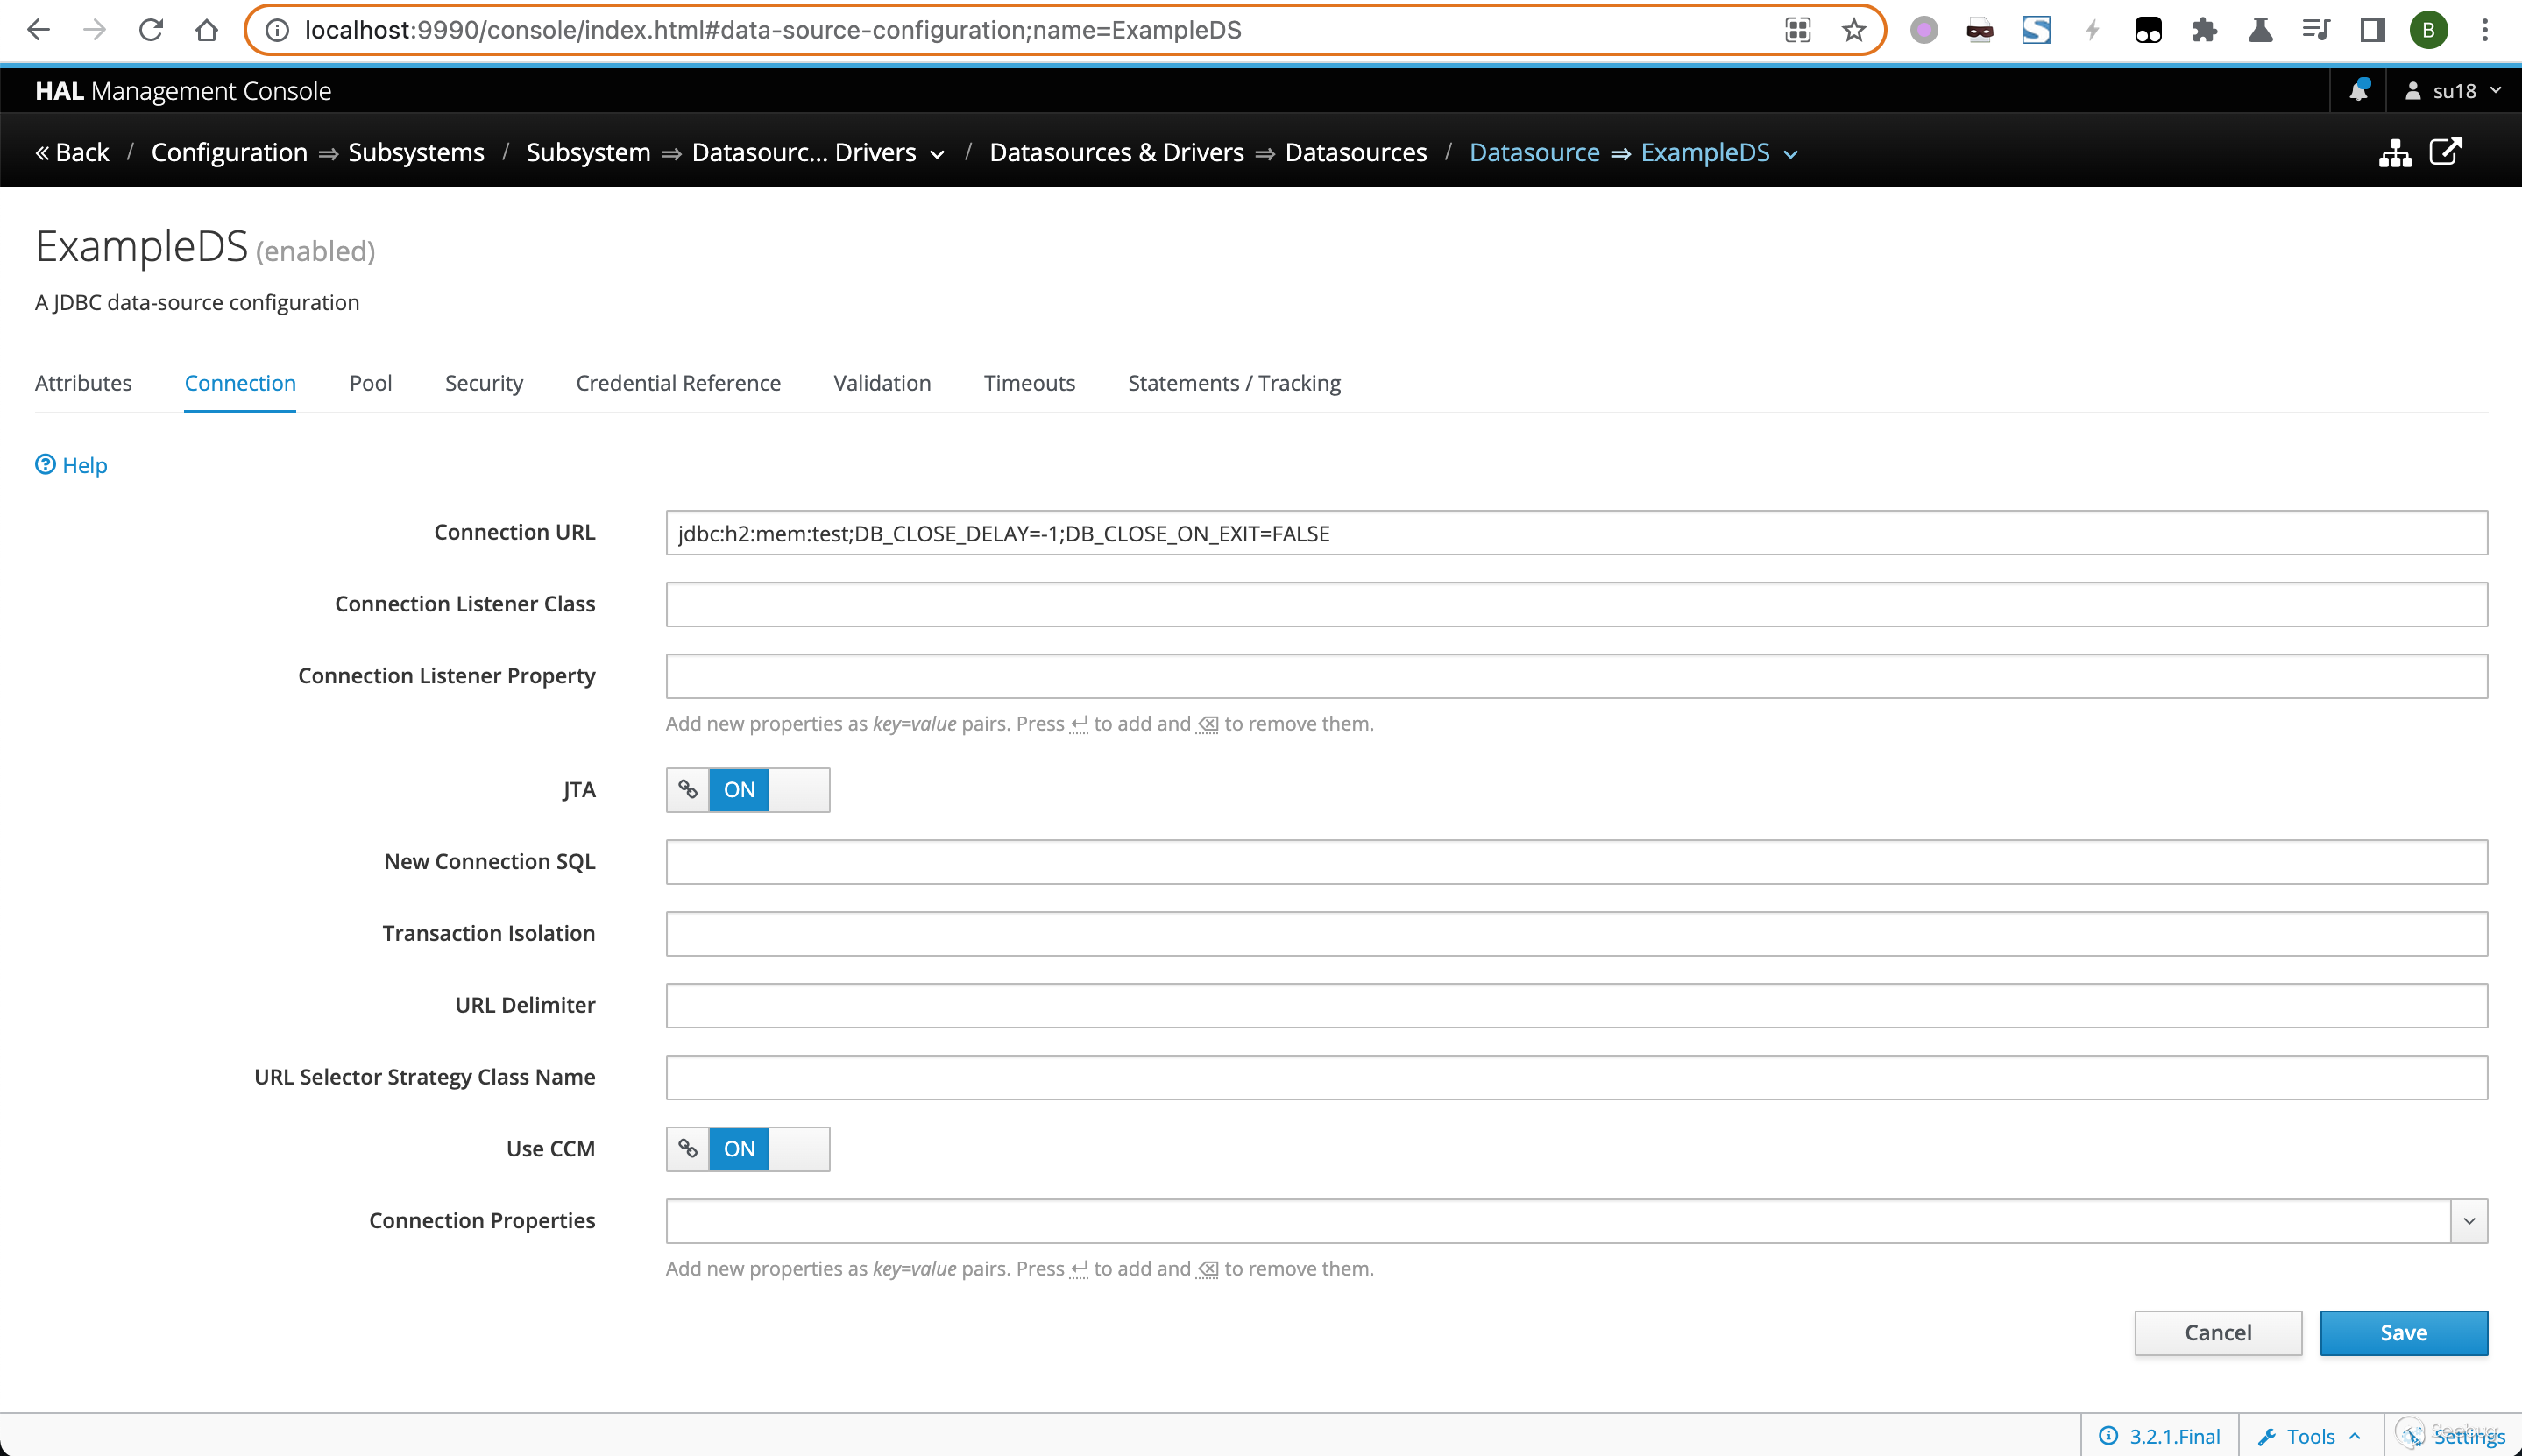Click the open-in-external-window icon

point(2445,152)
